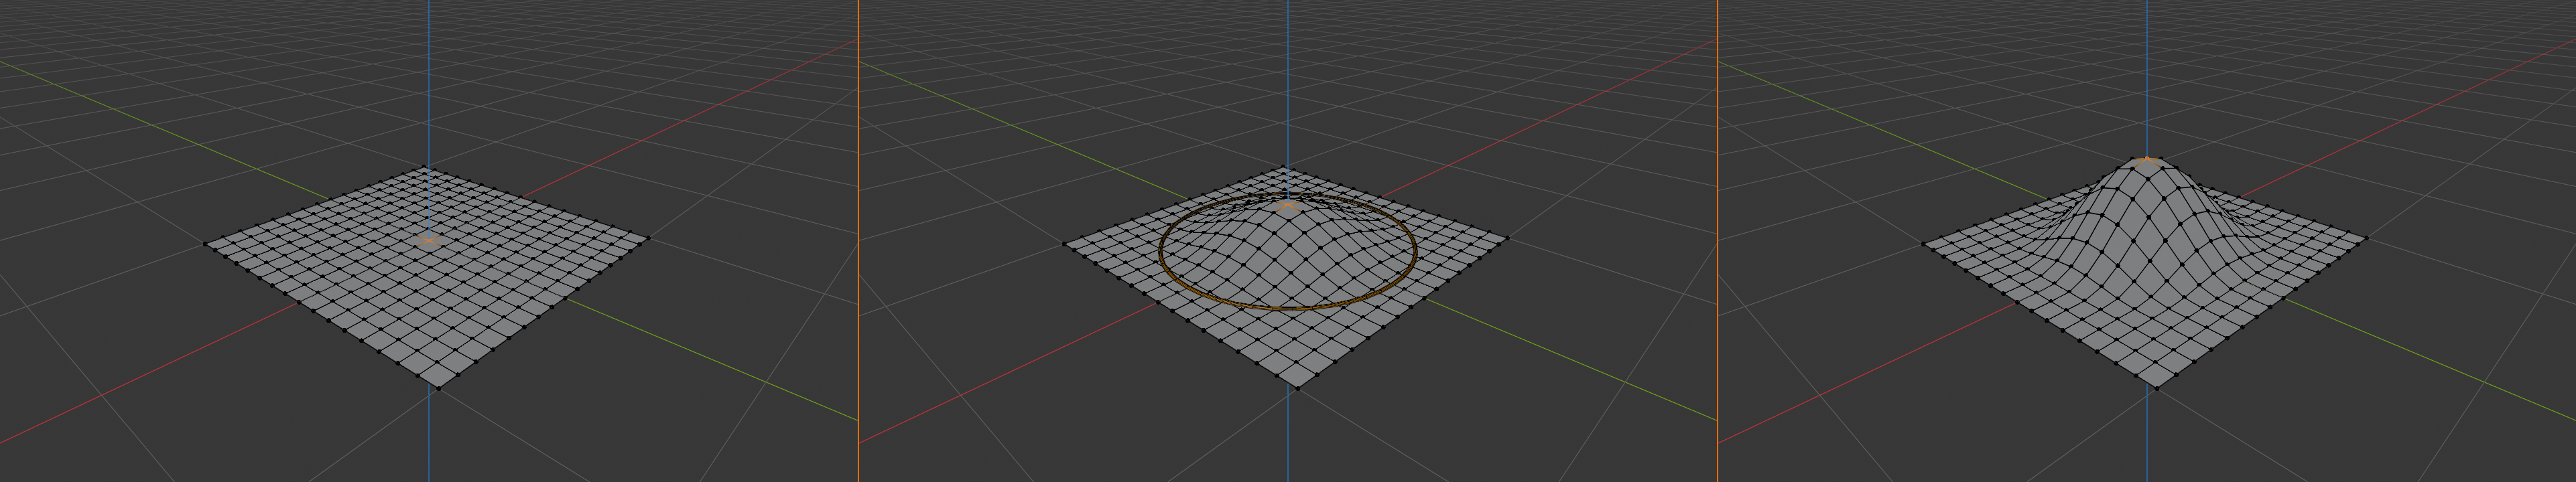Click the rightmost corner vertex of the low-bump mesh
The height and width of the screenshot is (482, 2576).
tap(1508, 238)
